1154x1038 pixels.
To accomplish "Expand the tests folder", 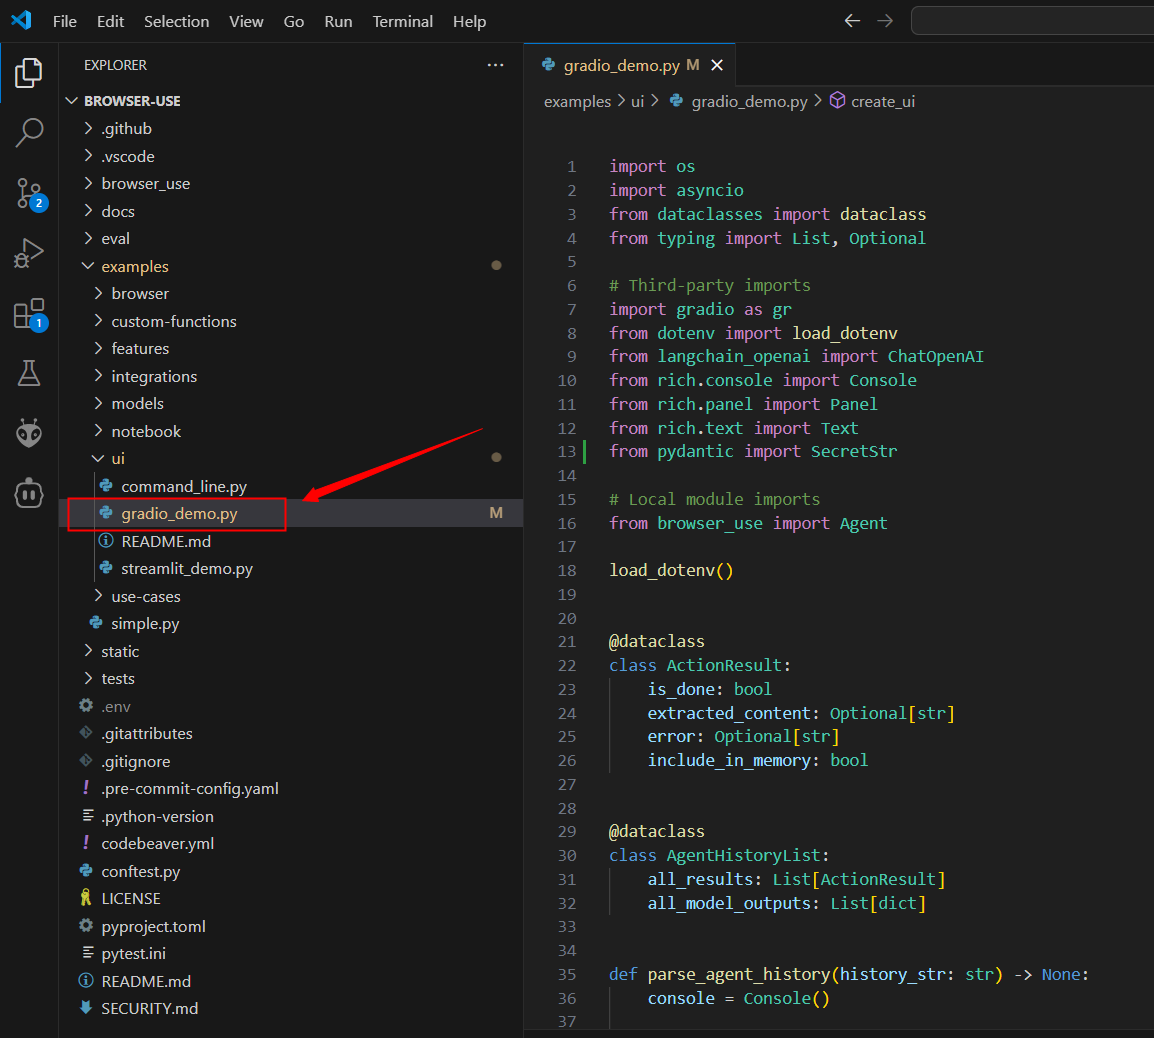I will [x=291, y=679].
